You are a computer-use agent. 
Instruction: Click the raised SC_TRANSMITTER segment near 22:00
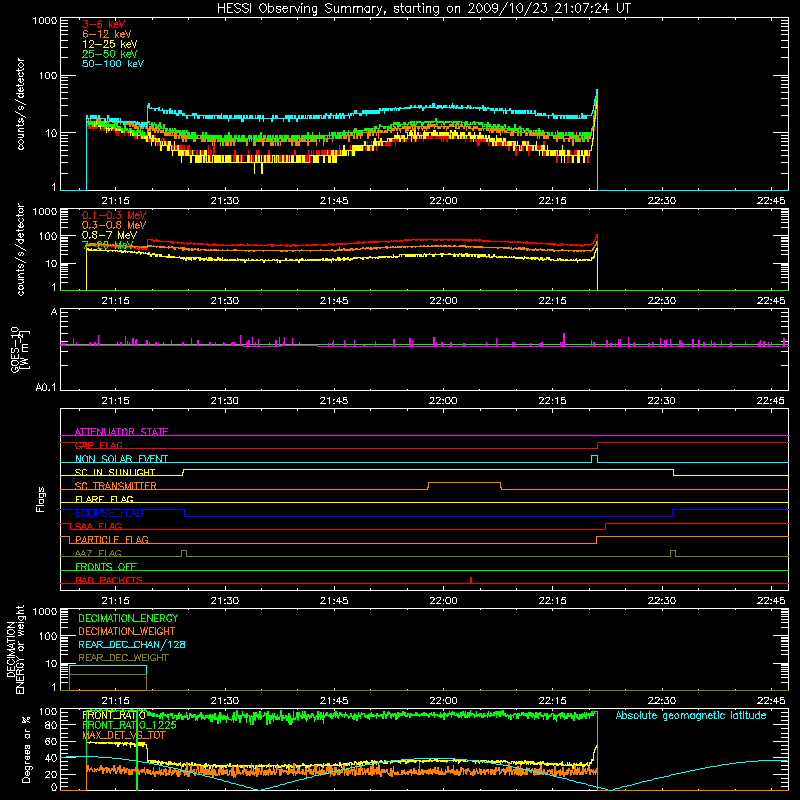pos(464,483)
